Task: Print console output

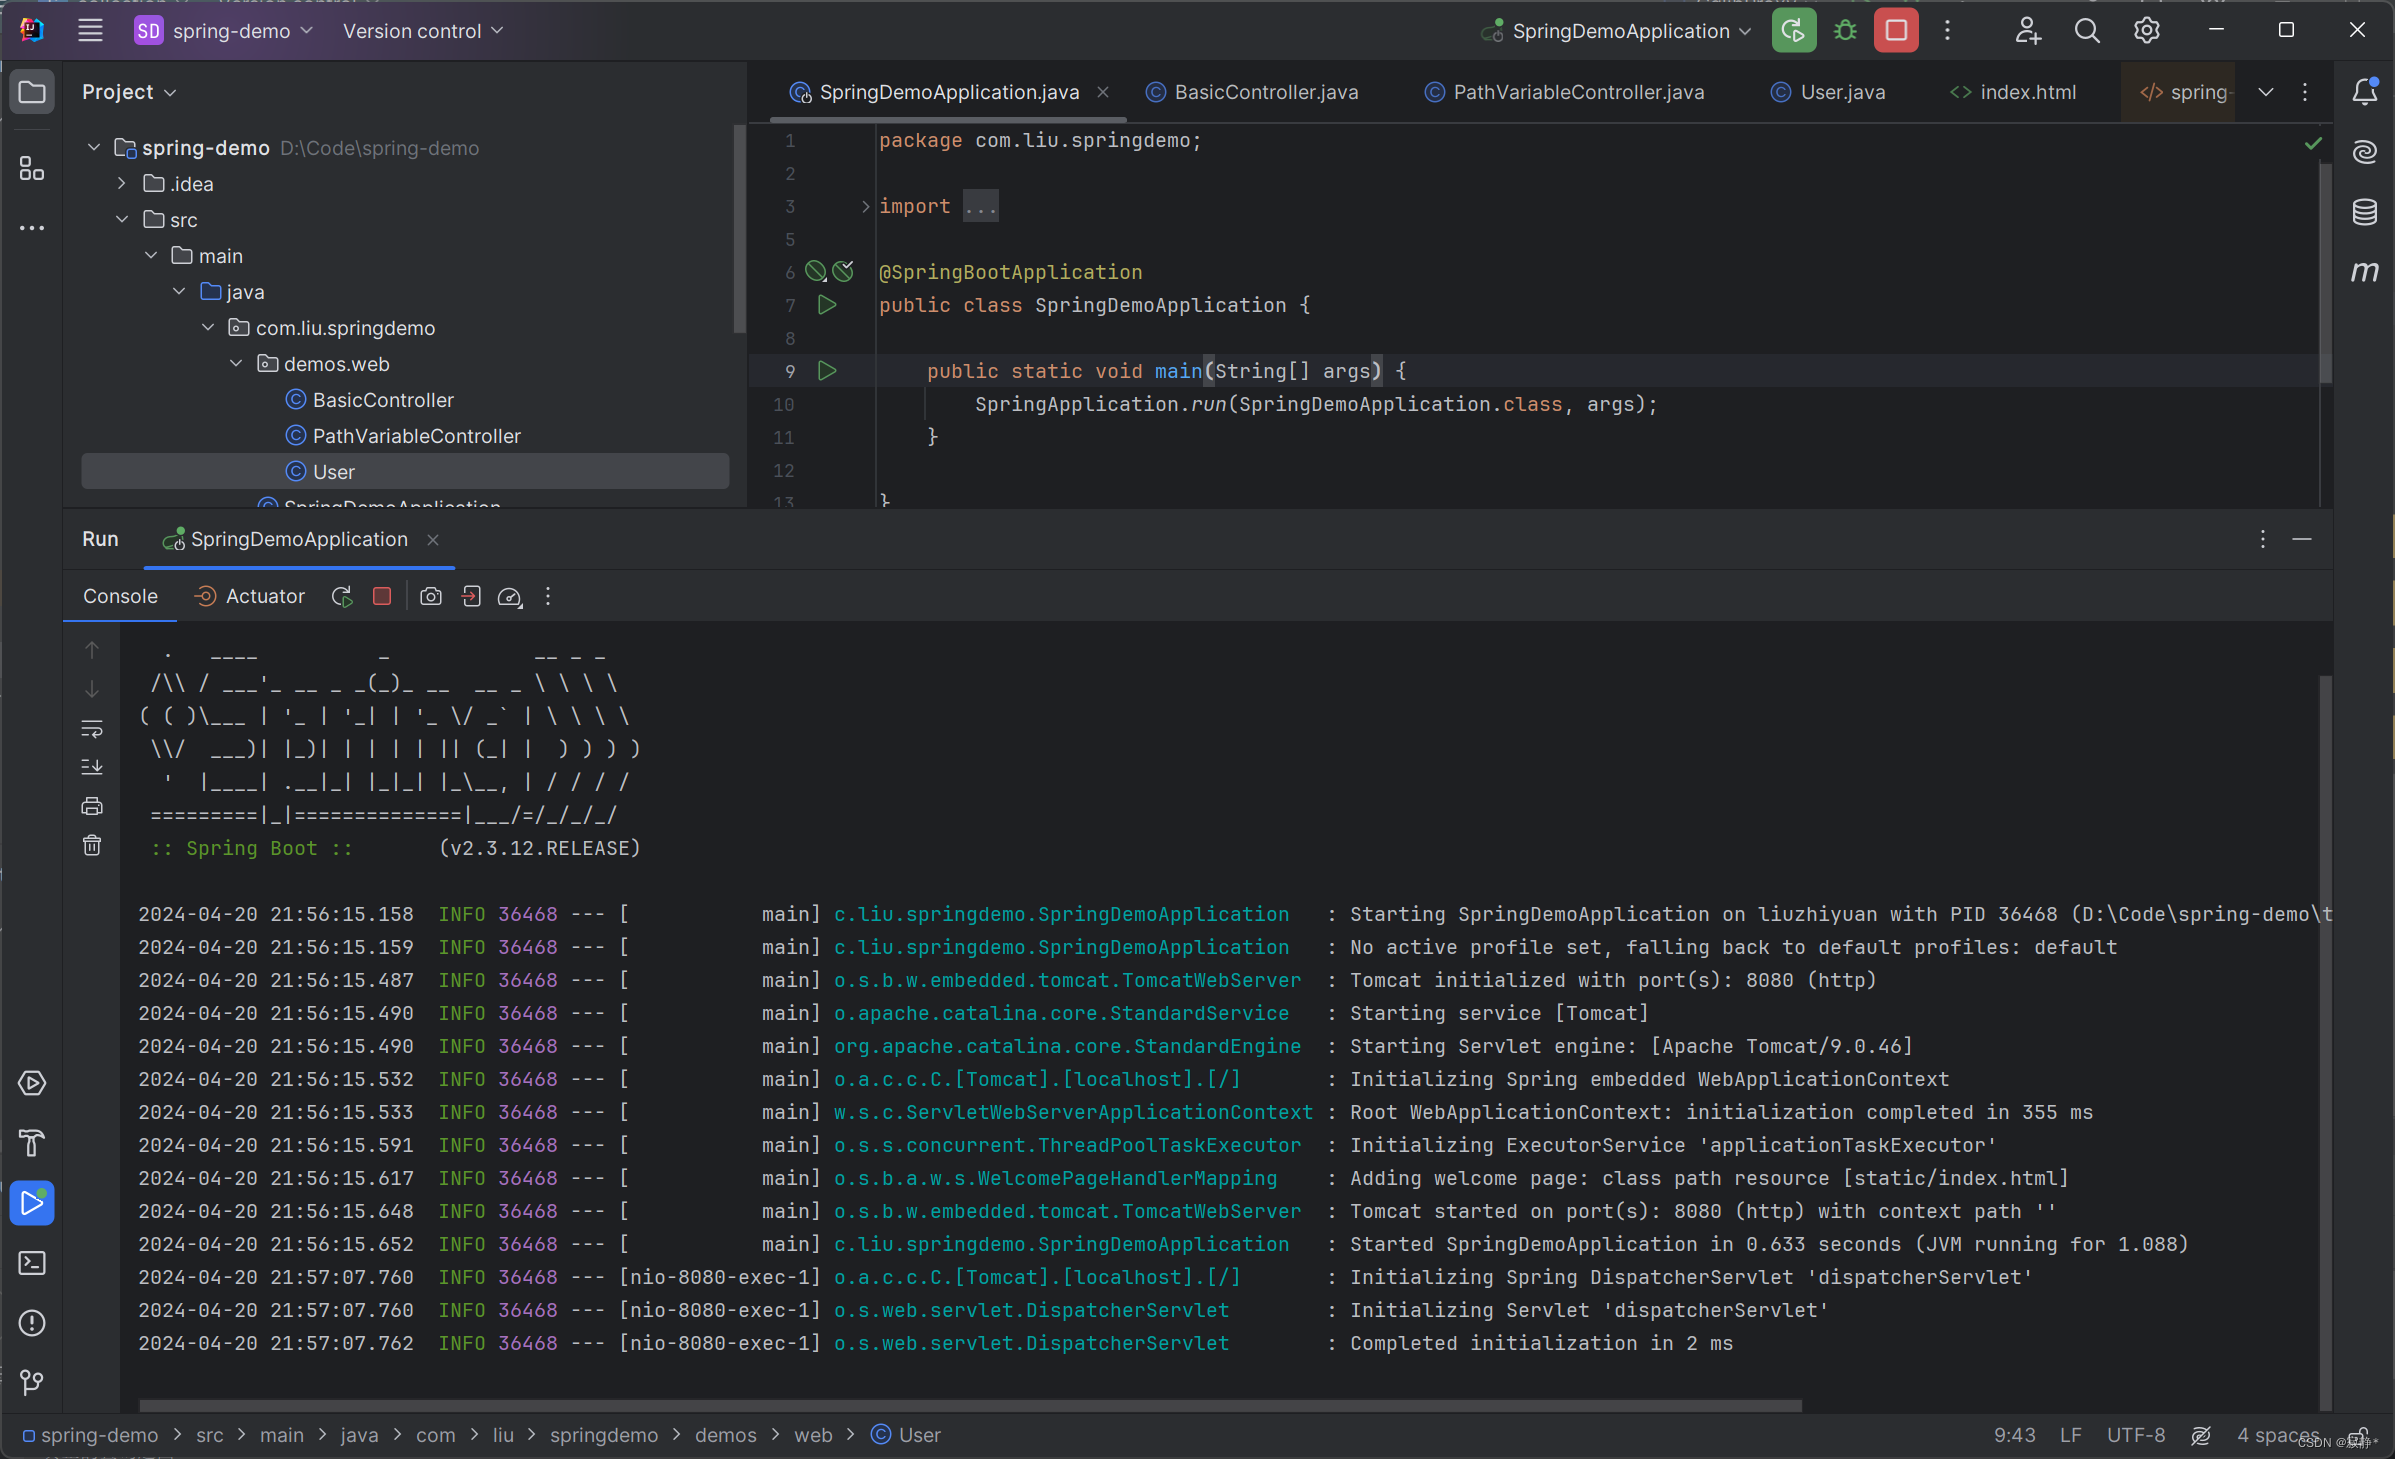Action: tap(92, 806)
